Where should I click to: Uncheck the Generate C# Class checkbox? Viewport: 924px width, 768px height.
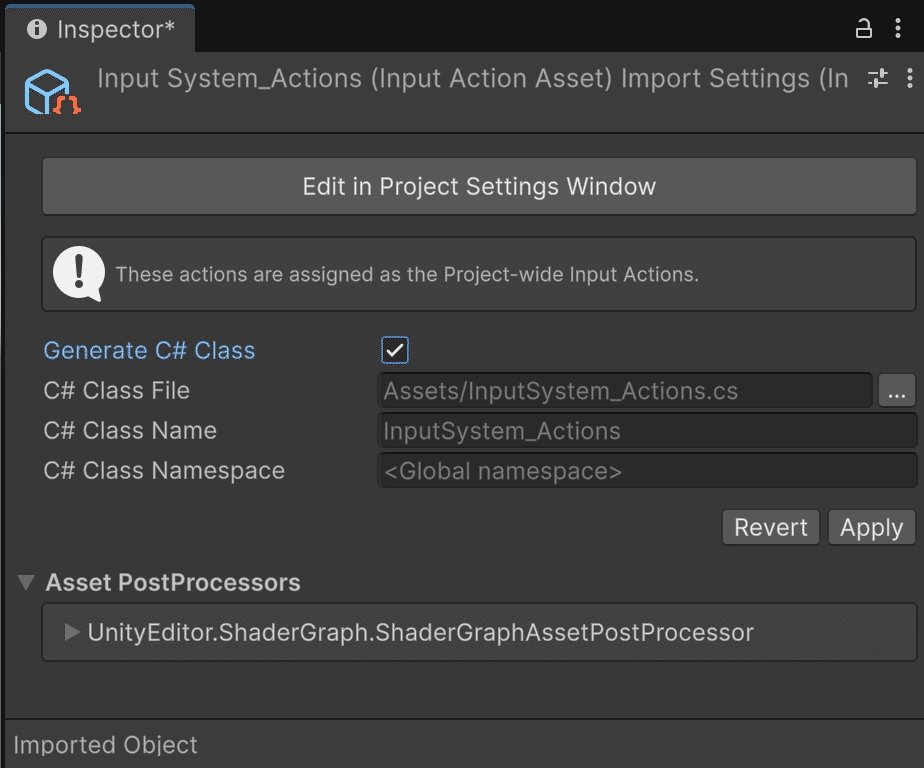click(395, 351)
